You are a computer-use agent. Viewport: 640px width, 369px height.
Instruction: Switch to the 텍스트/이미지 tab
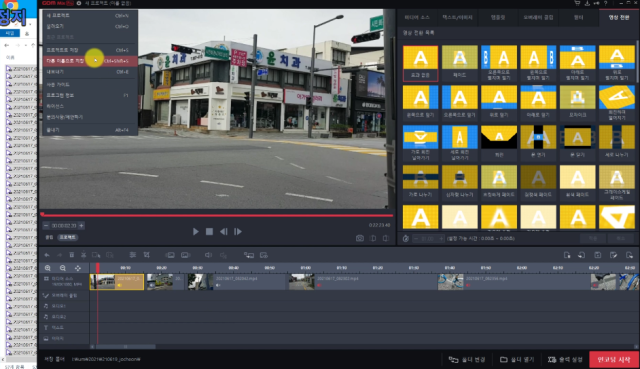tap(458, 18)
